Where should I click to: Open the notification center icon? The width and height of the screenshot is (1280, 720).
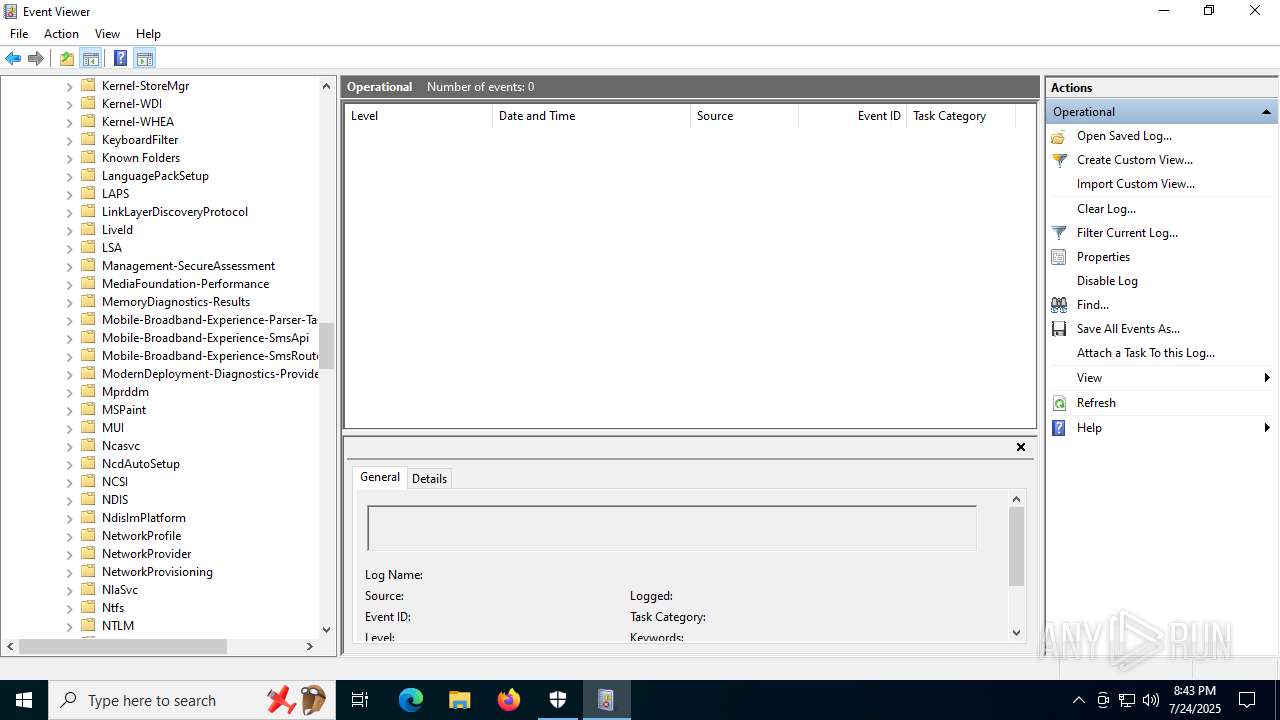pos(1247,700)
